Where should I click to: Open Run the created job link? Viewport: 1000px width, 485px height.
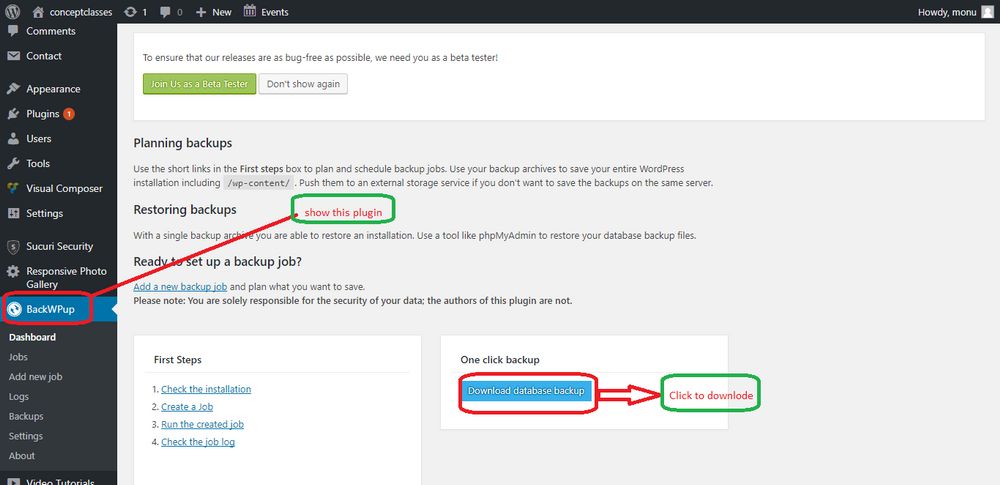[203, 424]
